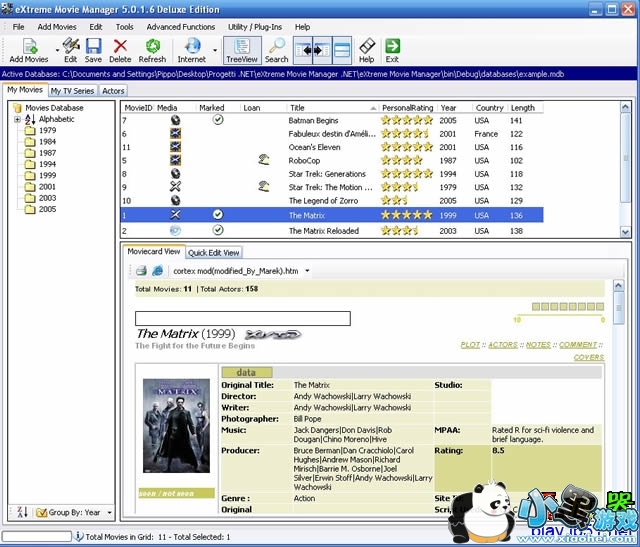Click the Exit toolbar icon

392,46
